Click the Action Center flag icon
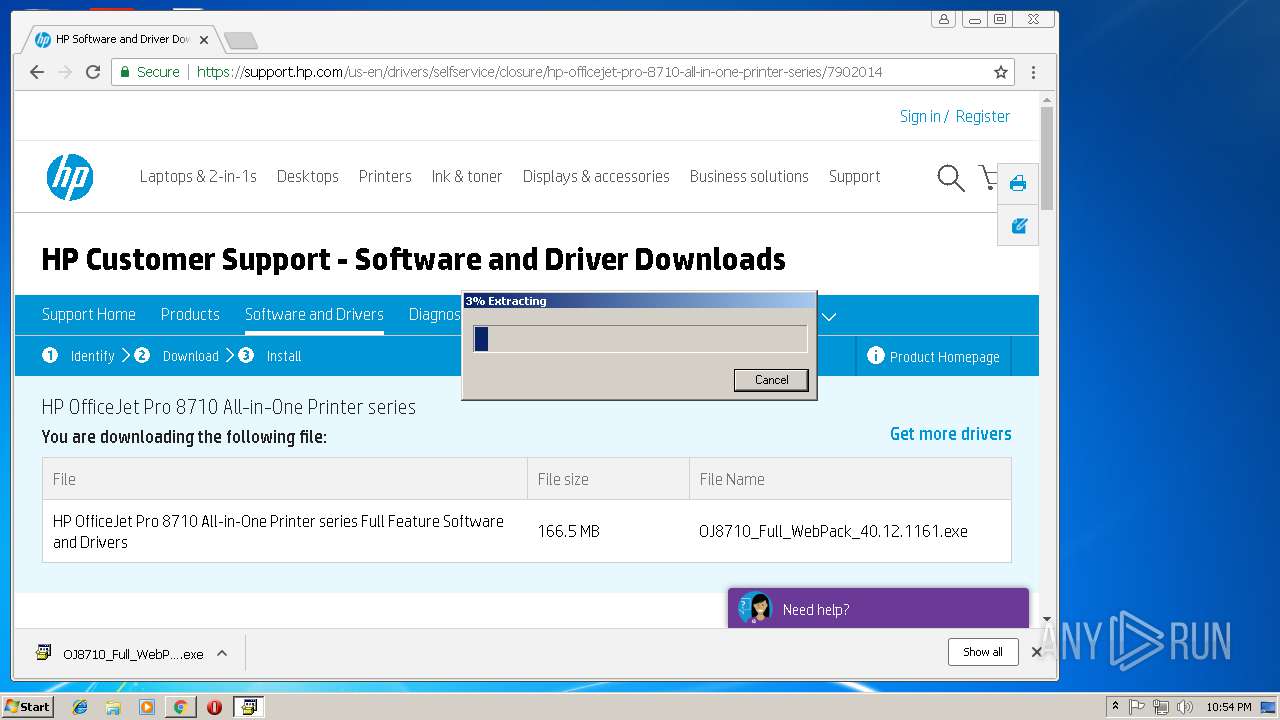The image size is (1280, 720). pyautogui.click(x=1137, y=707)
